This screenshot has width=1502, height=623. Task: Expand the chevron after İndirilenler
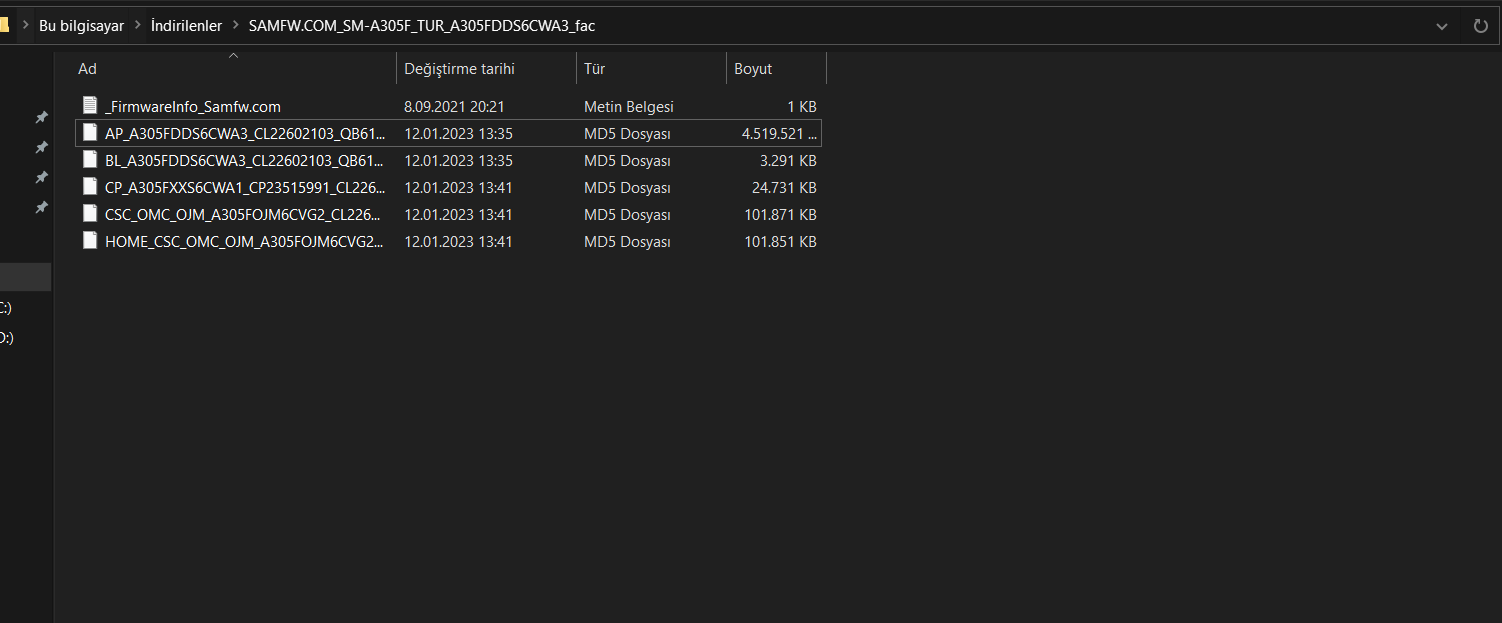(236, 26)
